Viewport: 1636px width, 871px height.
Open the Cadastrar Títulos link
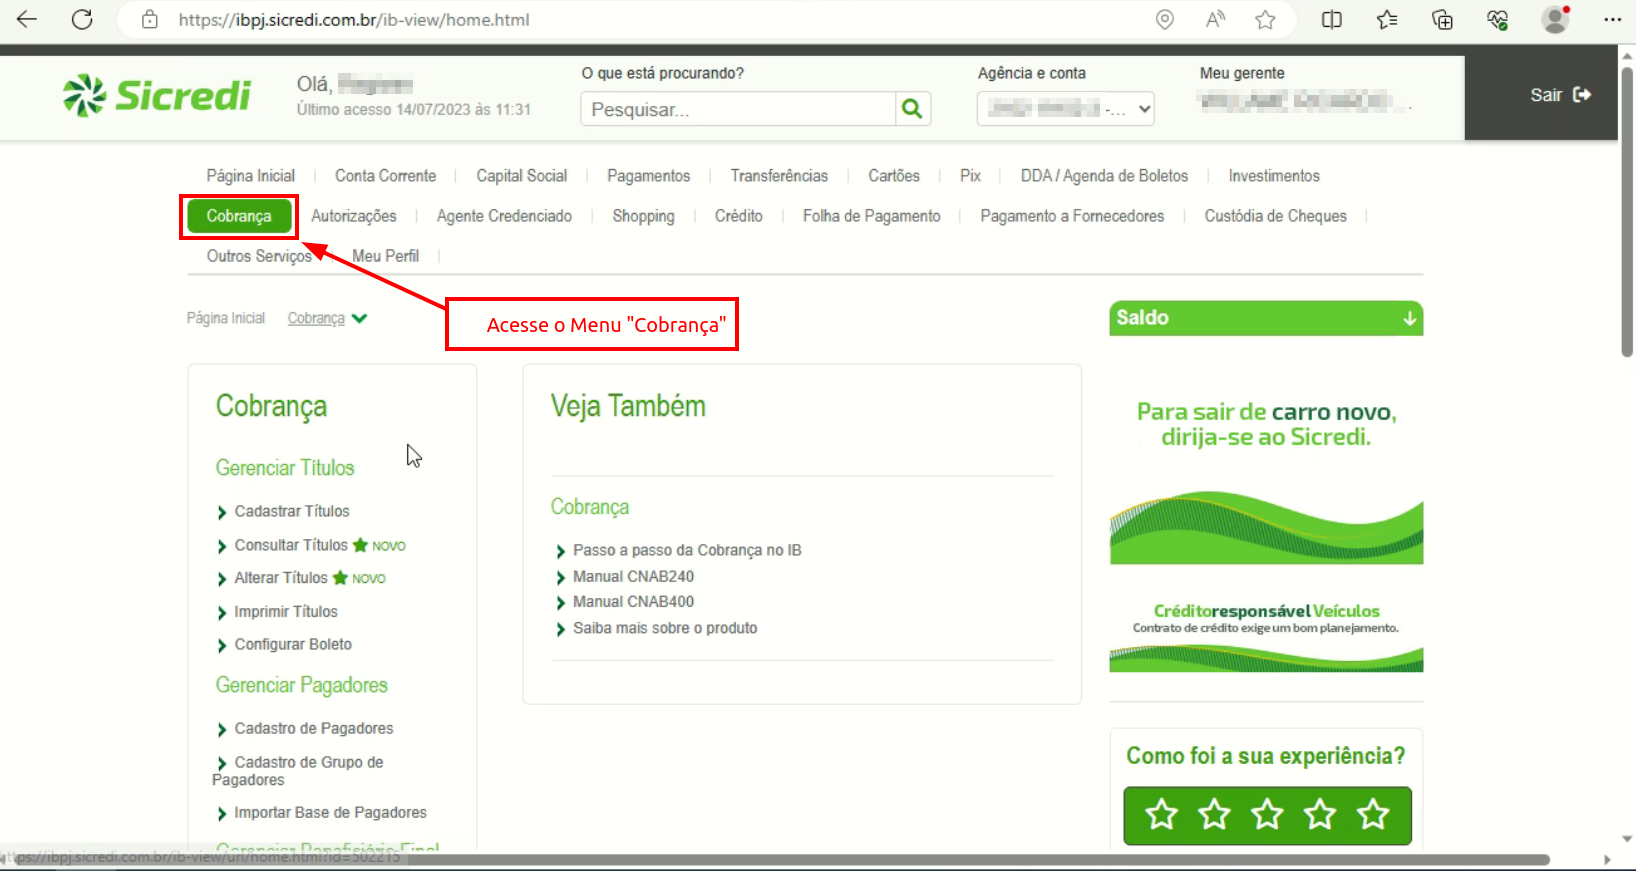click(292, 511)
